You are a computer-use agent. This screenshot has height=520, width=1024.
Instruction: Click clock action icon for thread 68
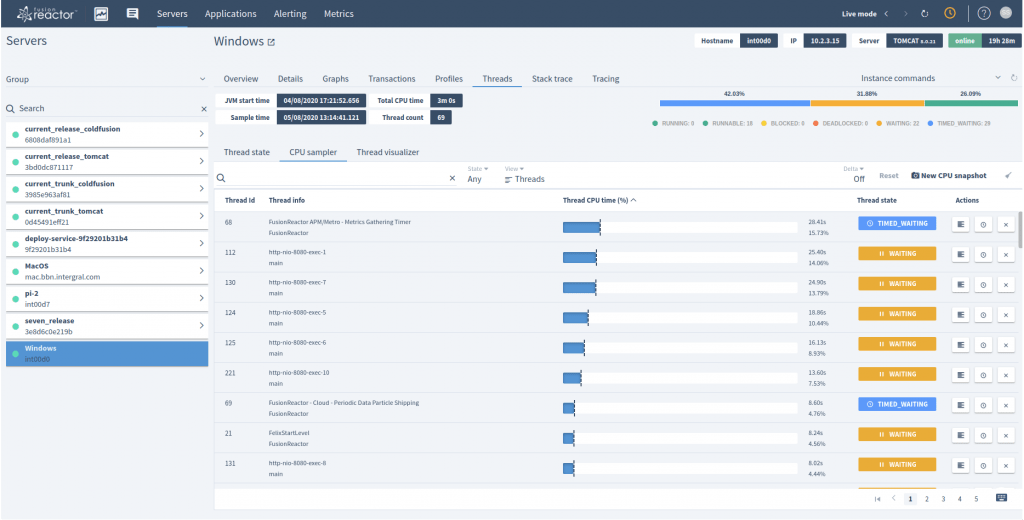coord(983,224)
